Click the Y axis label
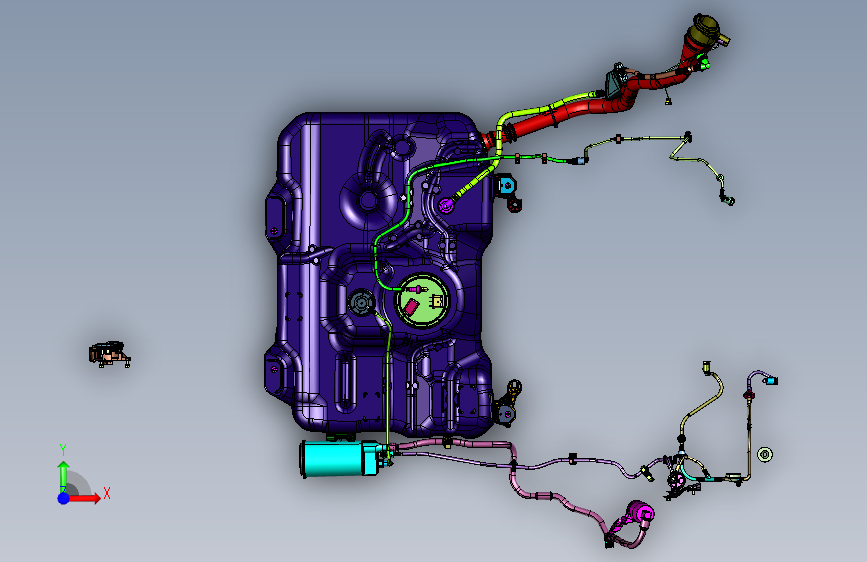The height and width of the screenshot is (562, 867). tap(63, 450)
